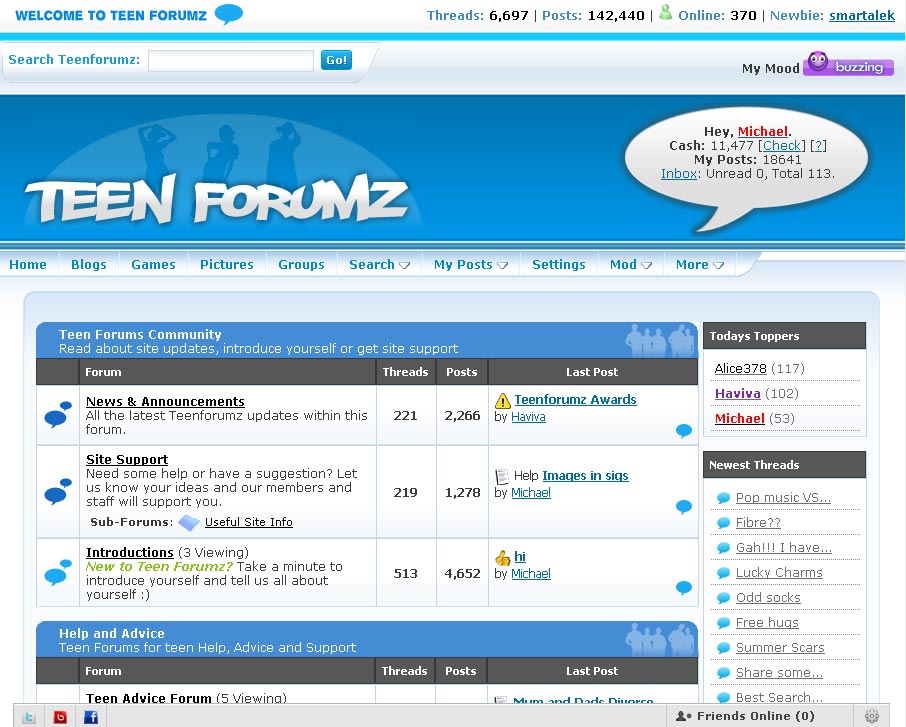The width and height of the screenshot is (906, 727).
Task: Open the Site Support forum
Action: [127, 459]
